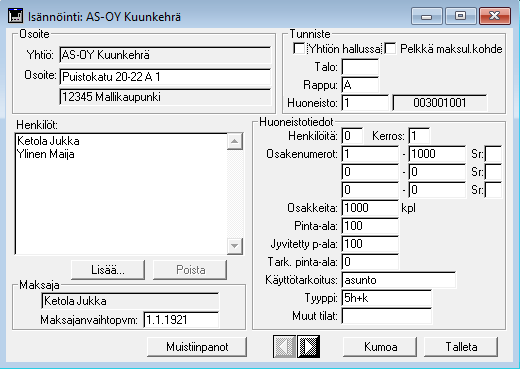Screen dimensions: 520x369
Task: Click first row Sr field
Action: pos(493,154)
